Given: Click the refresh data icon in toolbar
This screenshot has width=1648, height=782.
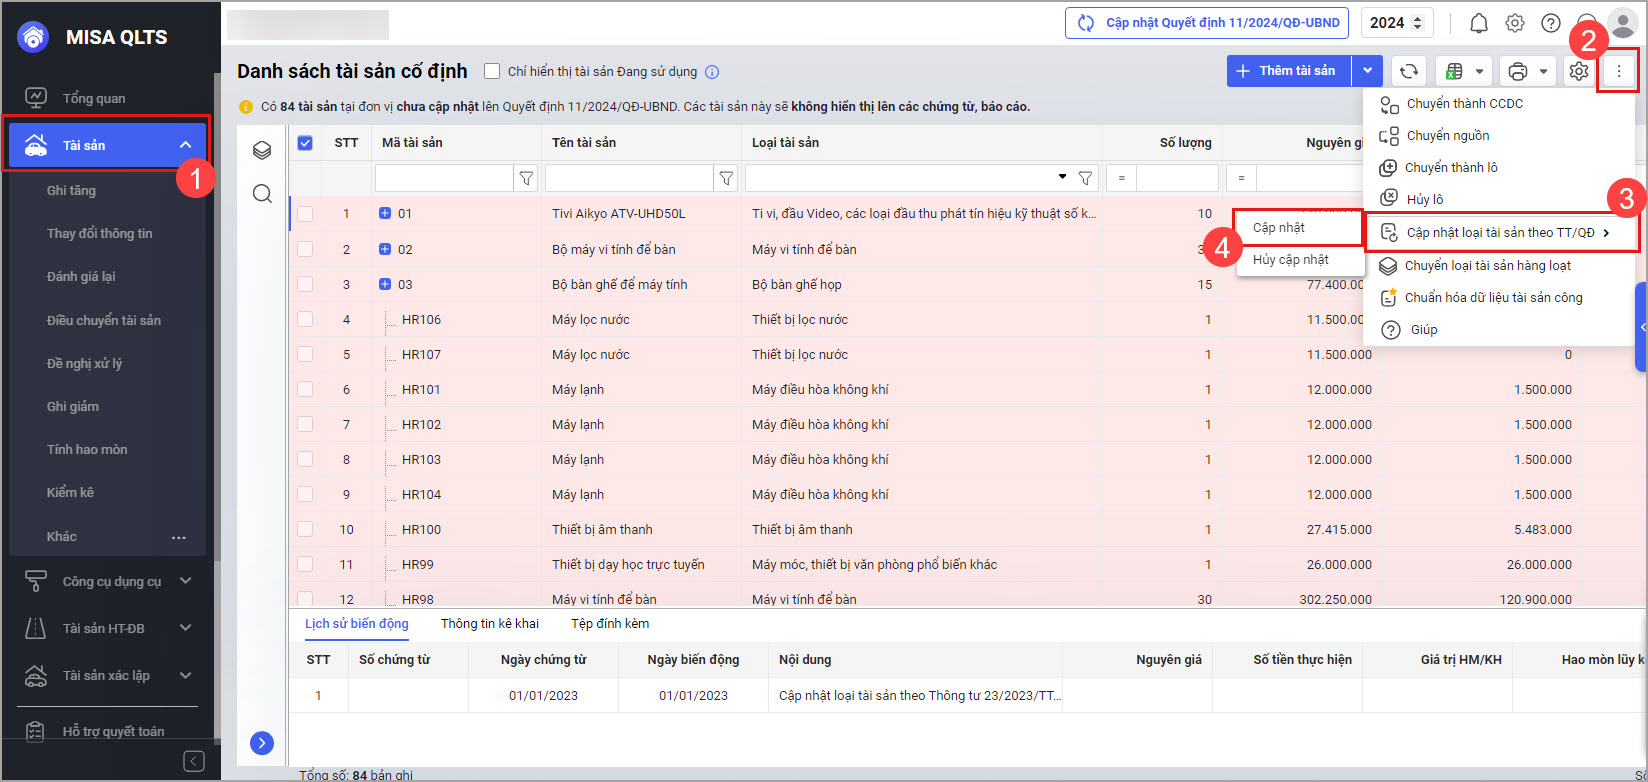Looking at the screenshot, I should pyautogui.click(x=1408, y=71).
